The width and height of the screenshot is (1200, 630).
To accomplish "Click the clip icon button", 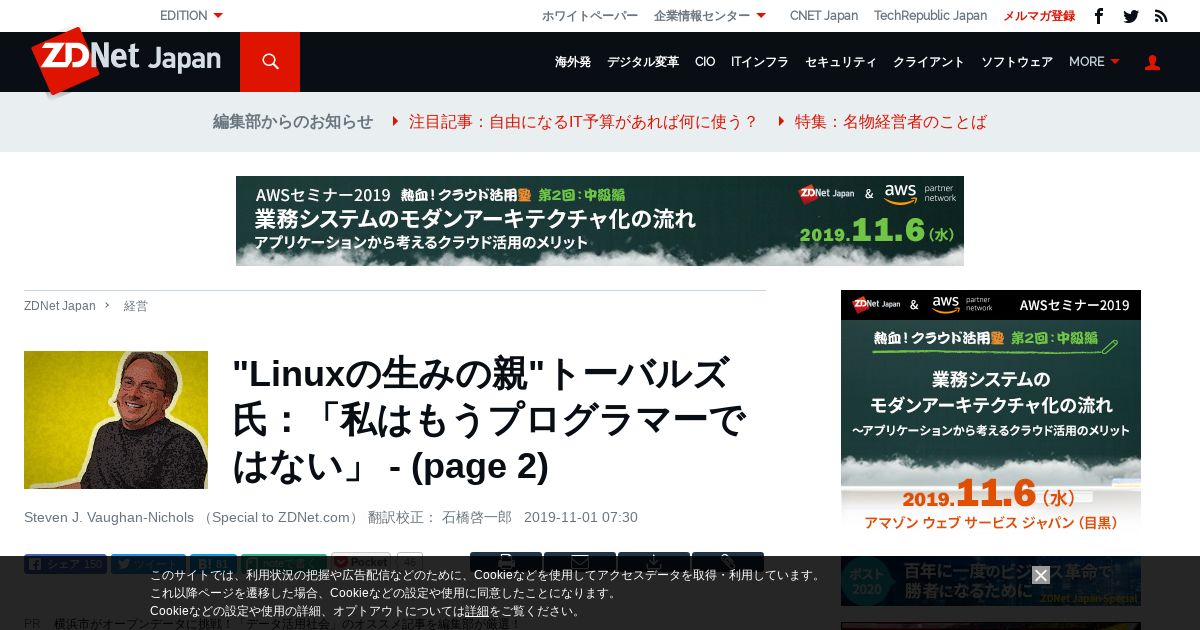I will tap(728, 562).
